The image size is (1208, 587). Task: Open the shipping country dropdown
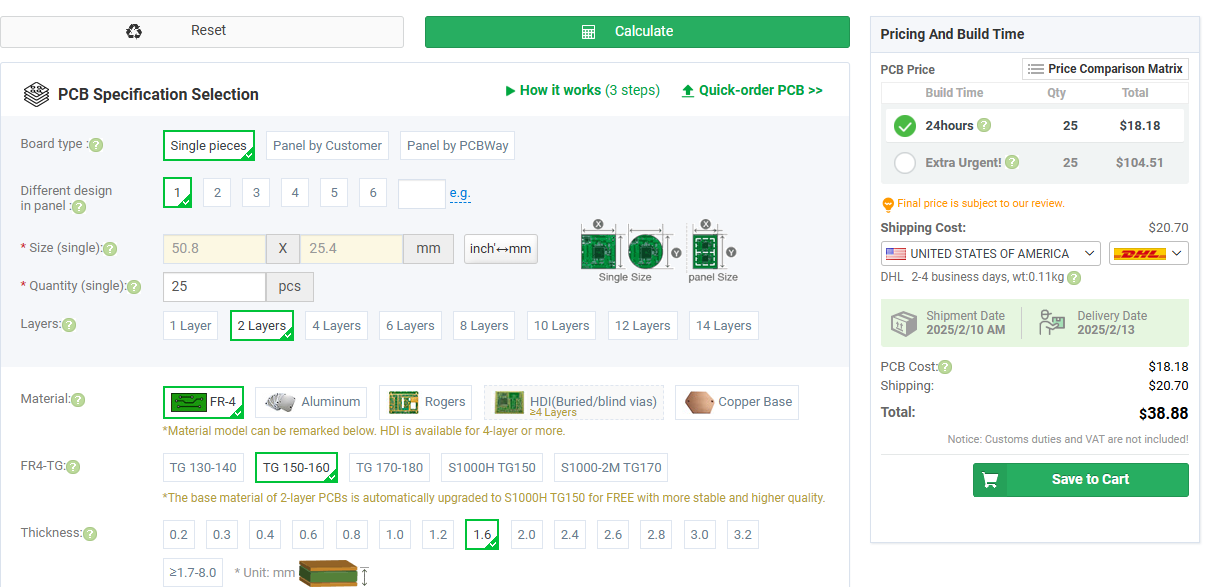(990, 254)
